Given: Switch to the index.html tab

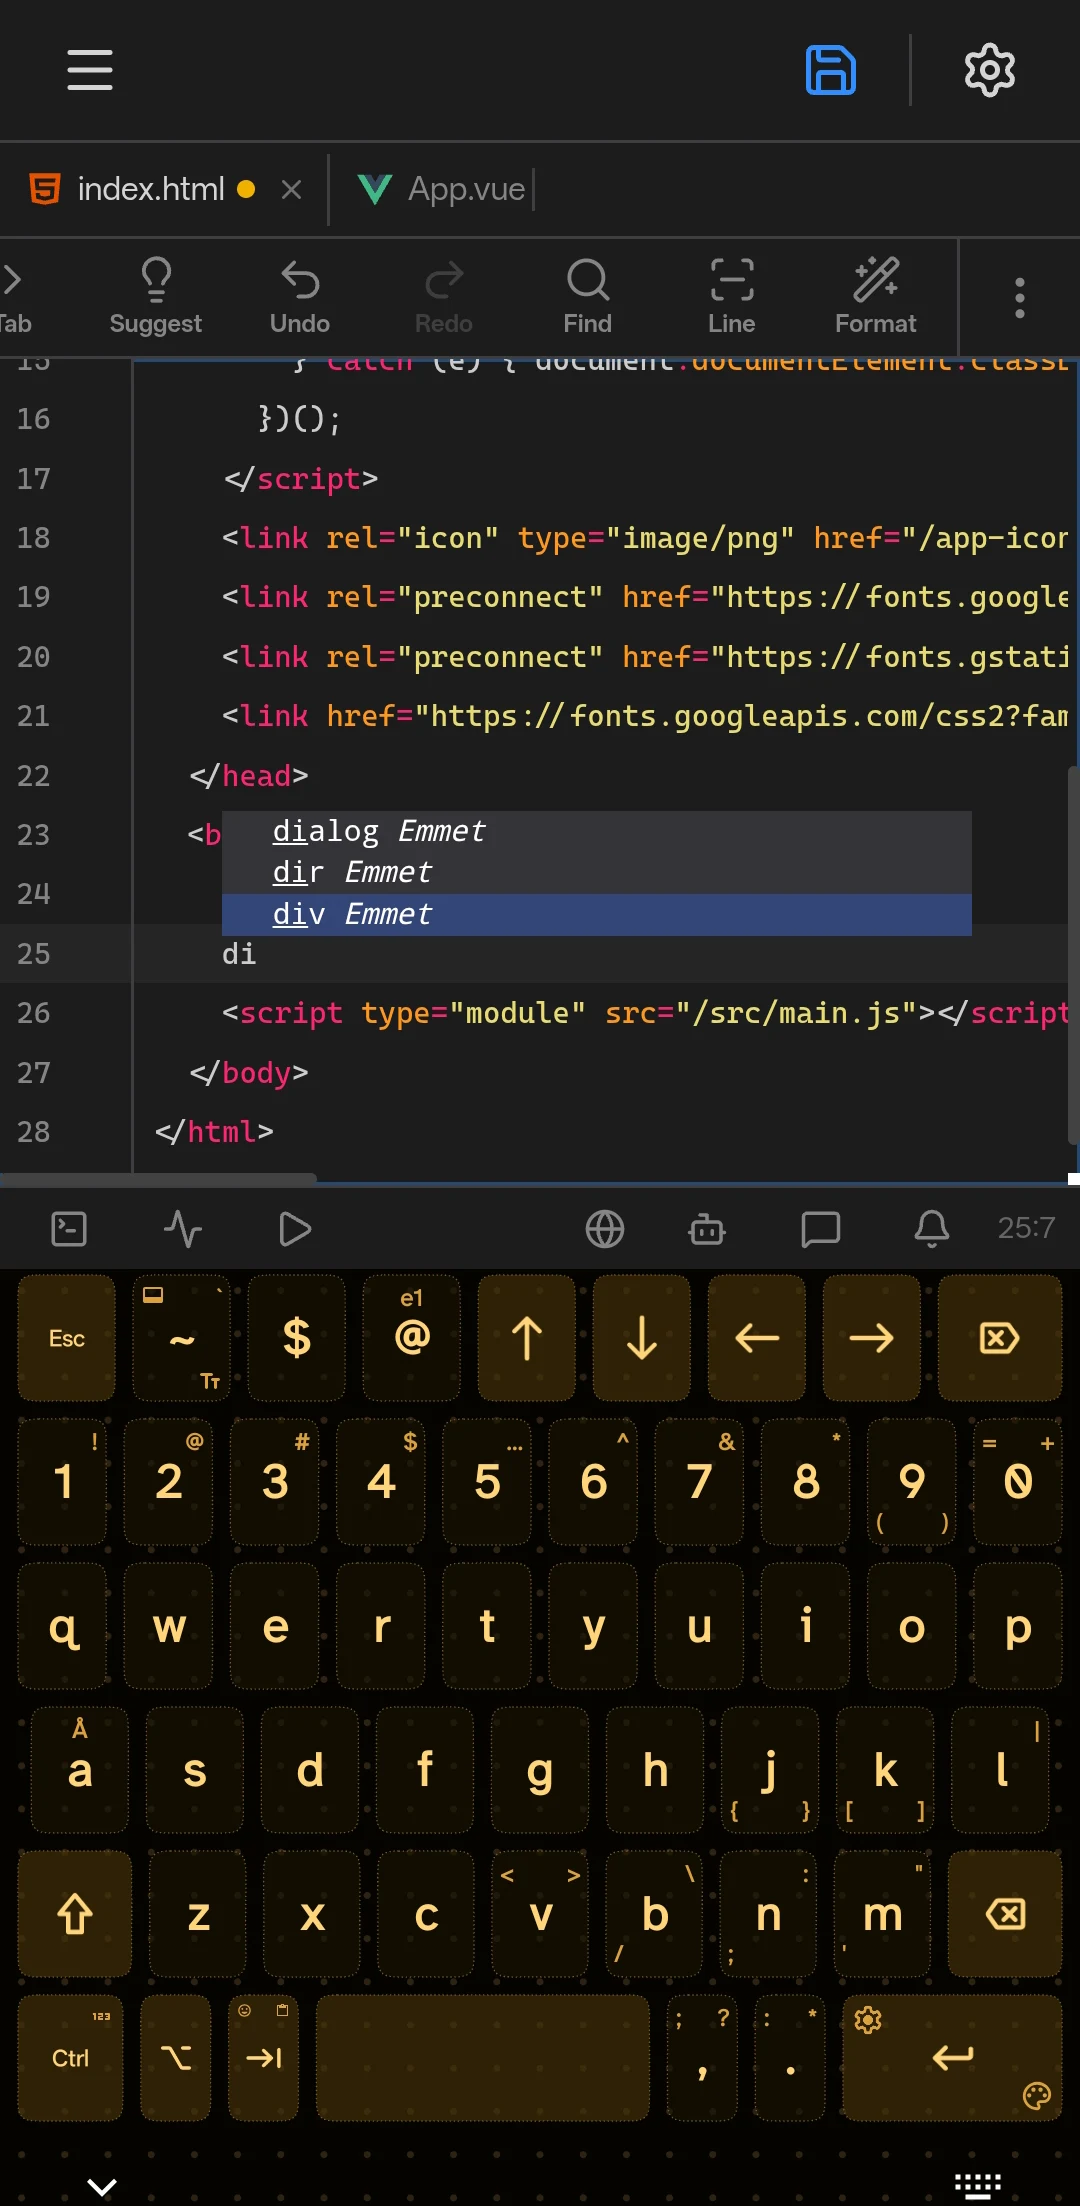Looking at the screenshot, I should click(x=151, y=189).
